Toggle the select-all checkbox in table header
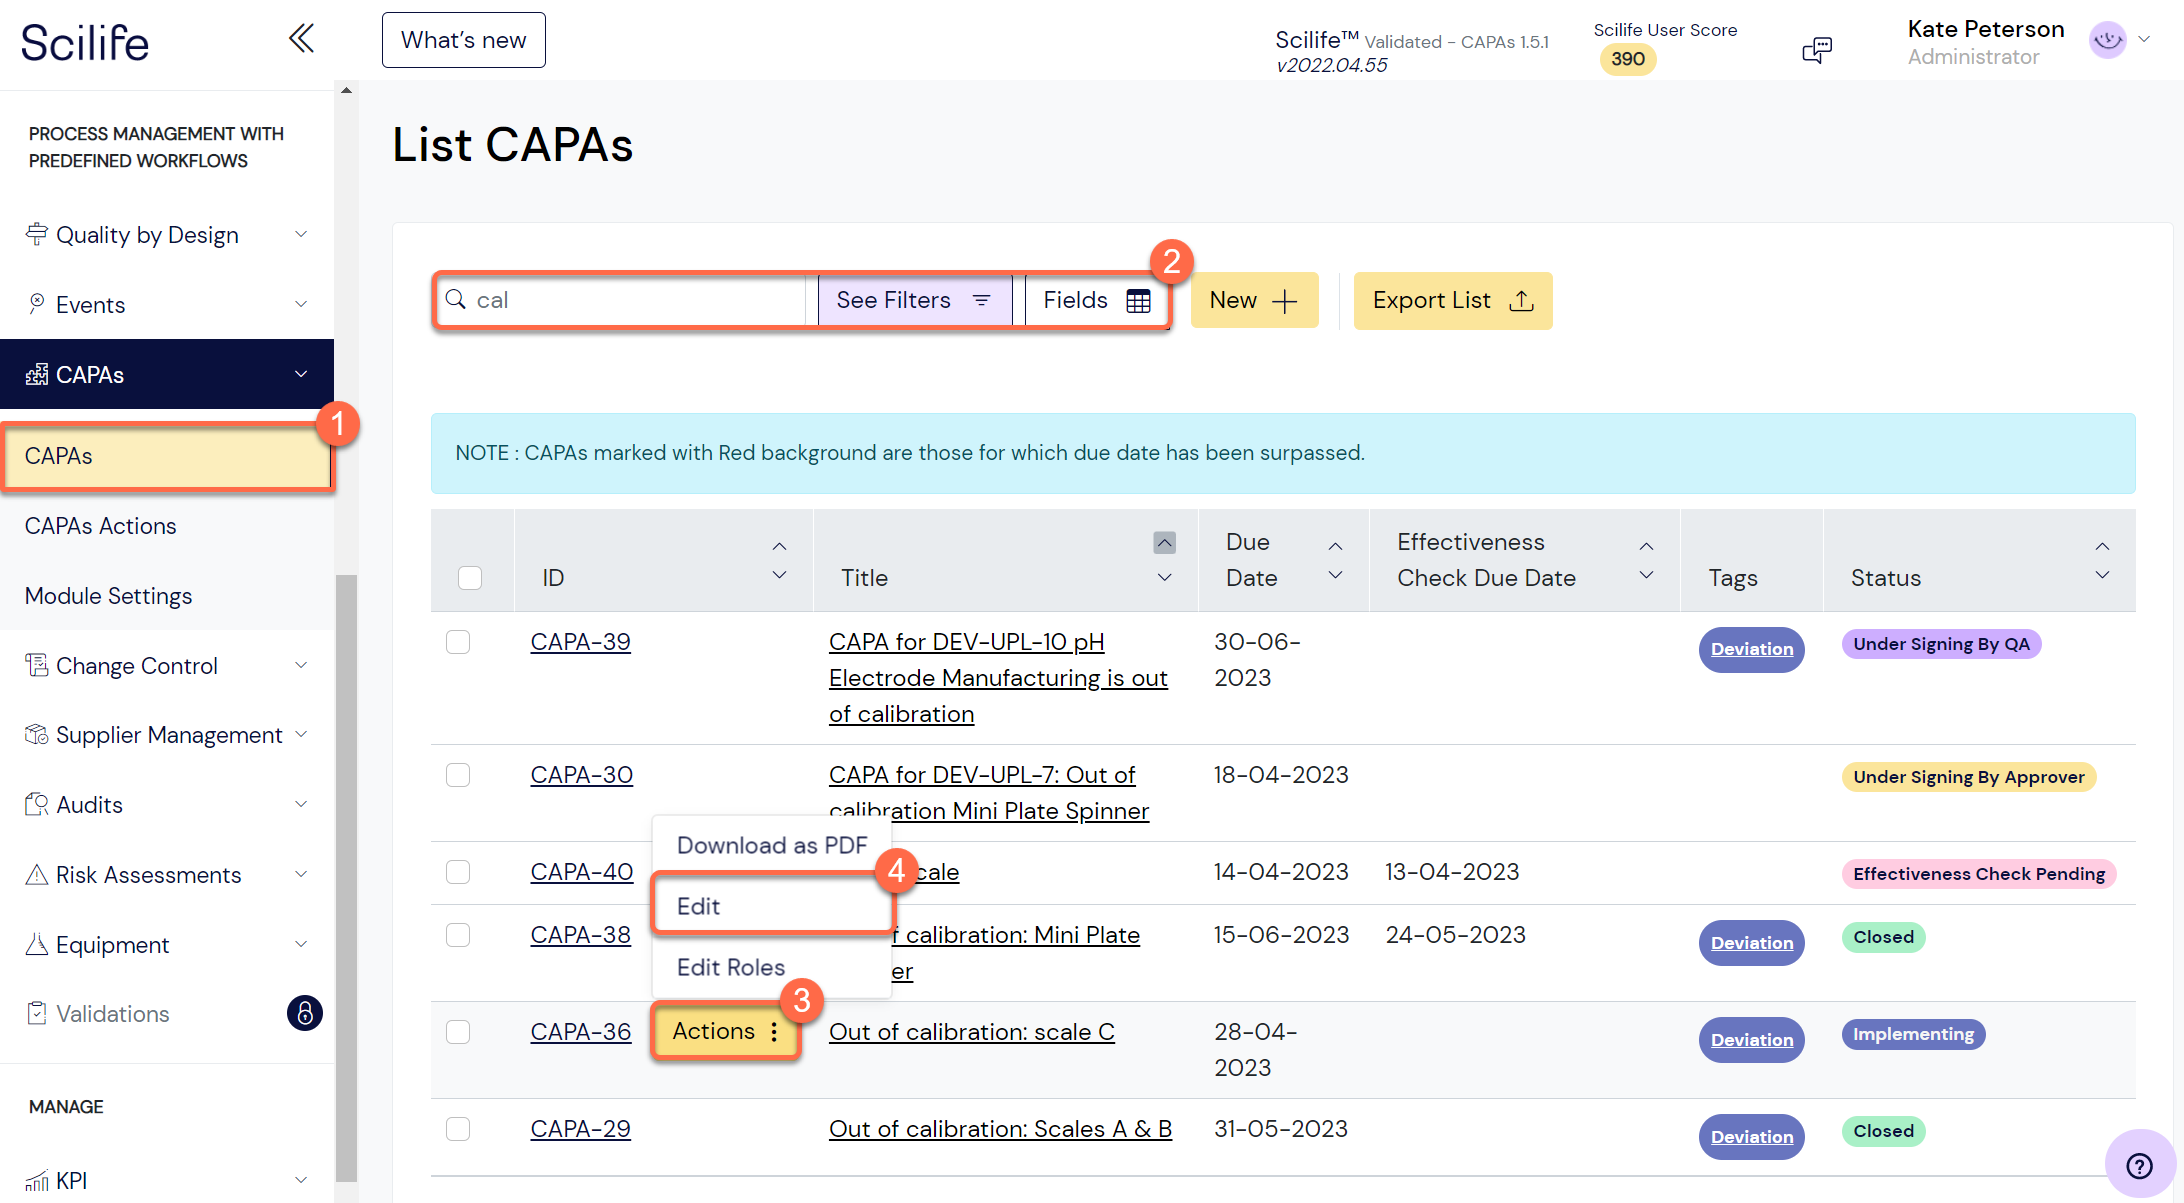Viewport: 2184px width, 1203px height. 470,578
